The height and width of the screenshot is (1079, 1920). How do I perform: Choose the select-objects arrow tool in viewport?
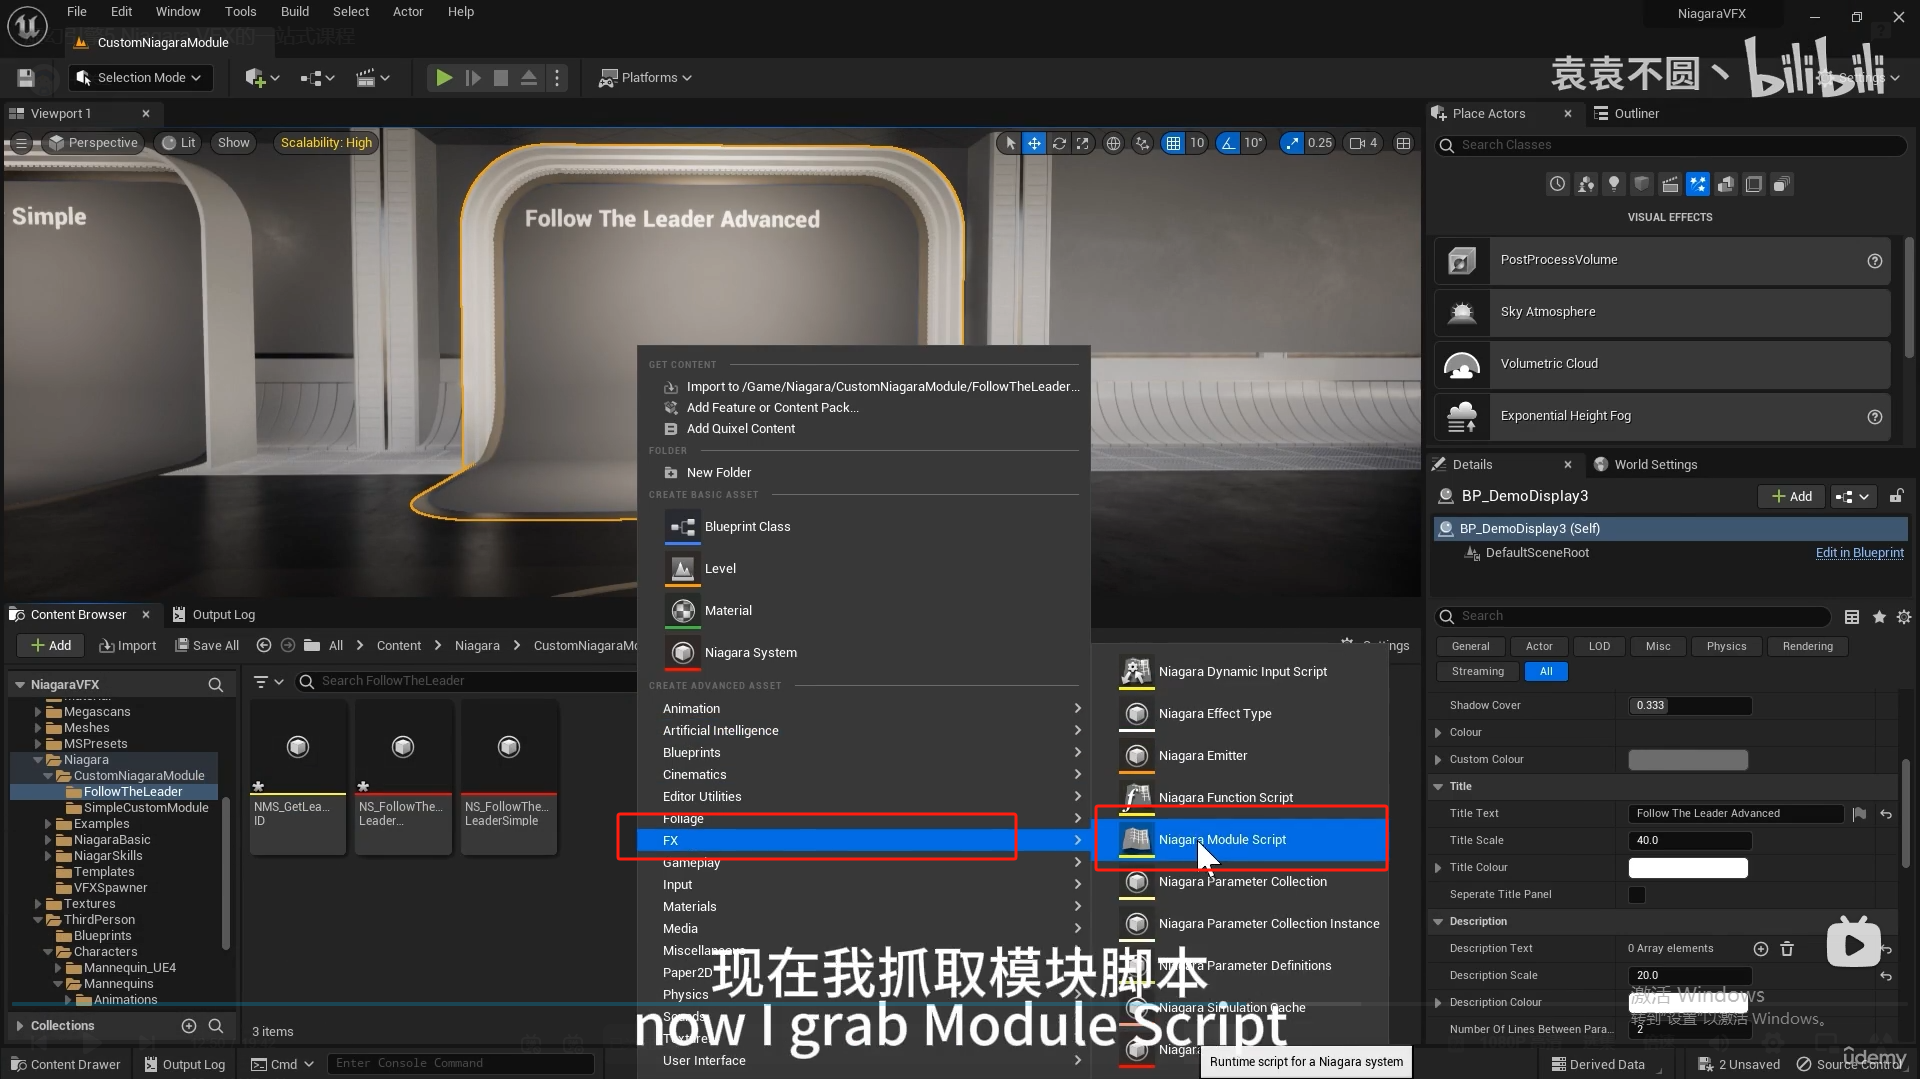coord(1010,143)
